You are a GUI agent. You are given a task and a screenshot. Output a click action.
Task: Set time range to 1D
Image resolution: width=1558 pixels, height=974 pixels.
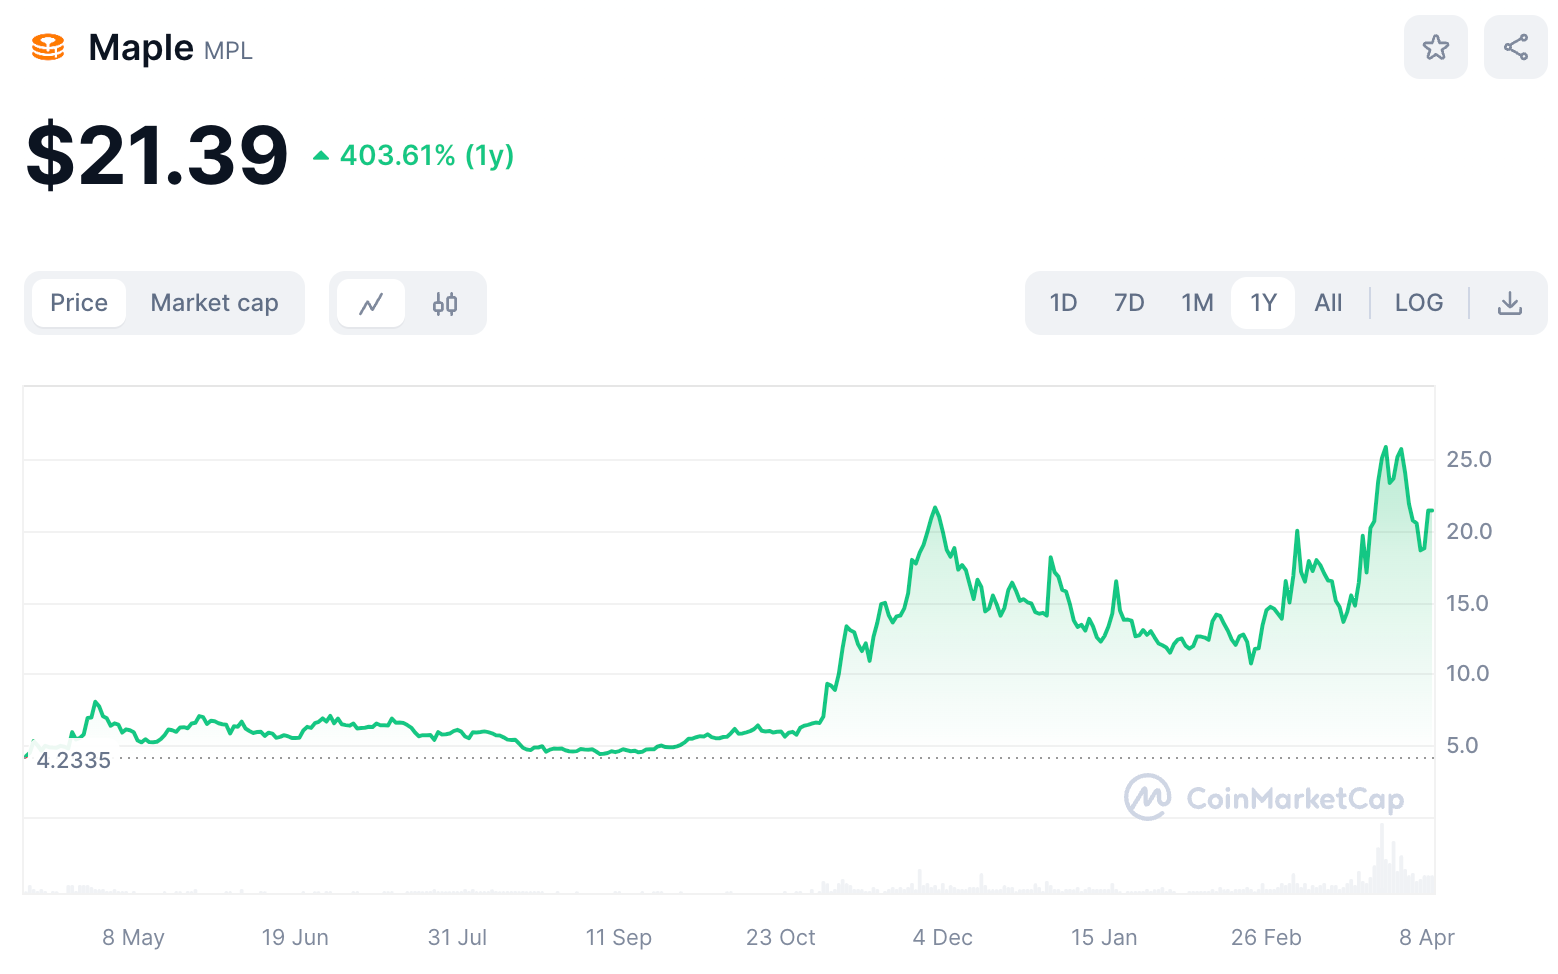click(x=1063, y=303)
